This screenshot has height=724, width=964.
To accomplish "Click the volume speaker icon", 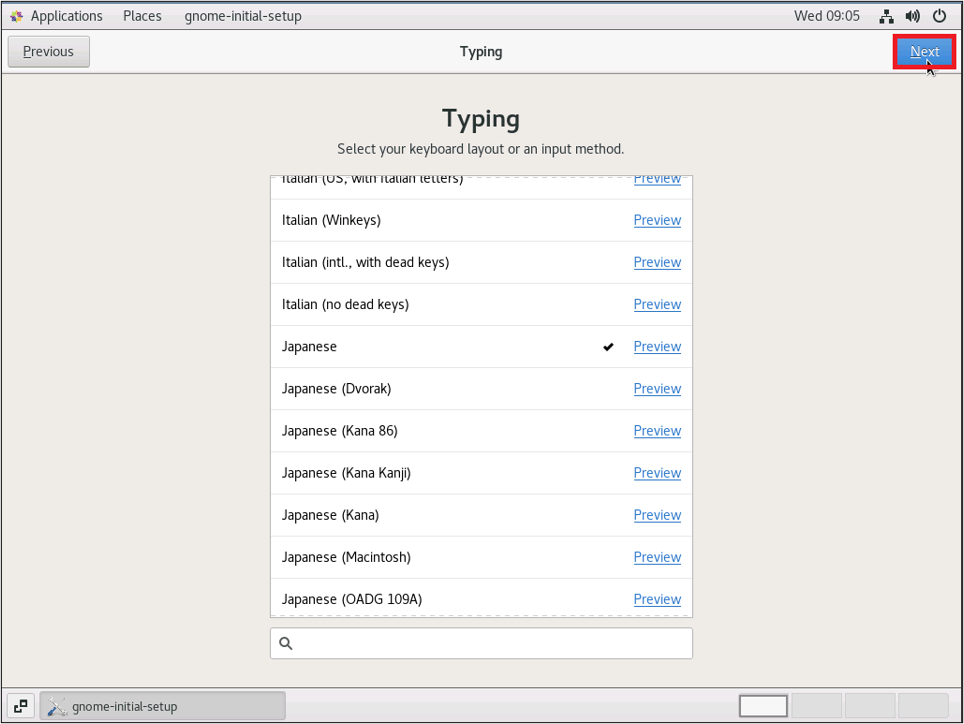I will point(912,16).
